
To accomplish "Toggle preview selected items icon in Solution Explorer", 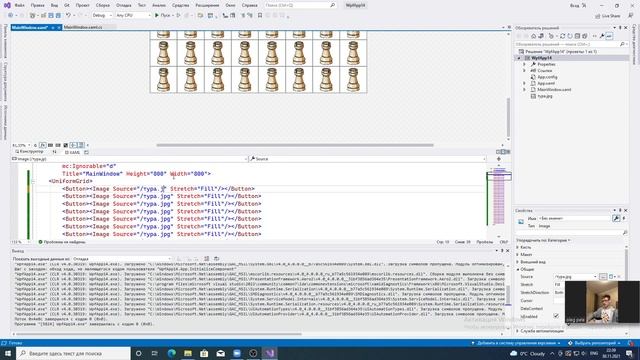I will click(x=609, y=36).
